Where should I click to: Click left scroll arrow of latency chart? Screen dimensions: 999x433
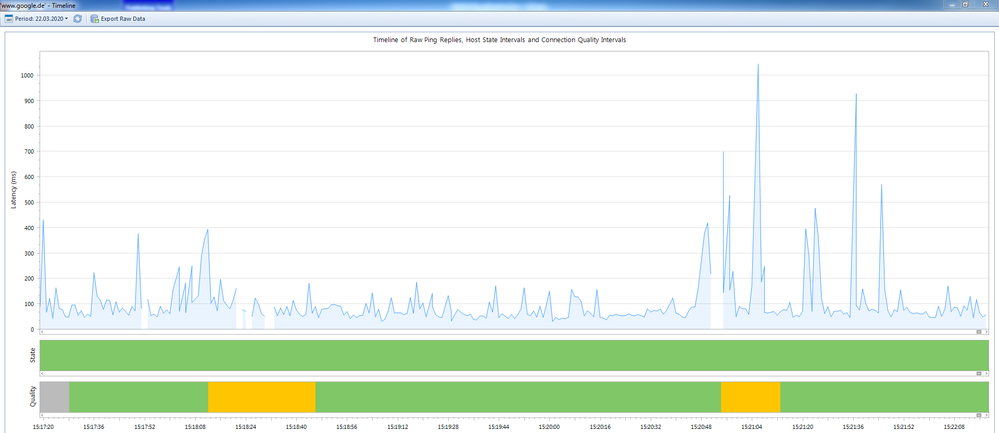tap(42, 332)
